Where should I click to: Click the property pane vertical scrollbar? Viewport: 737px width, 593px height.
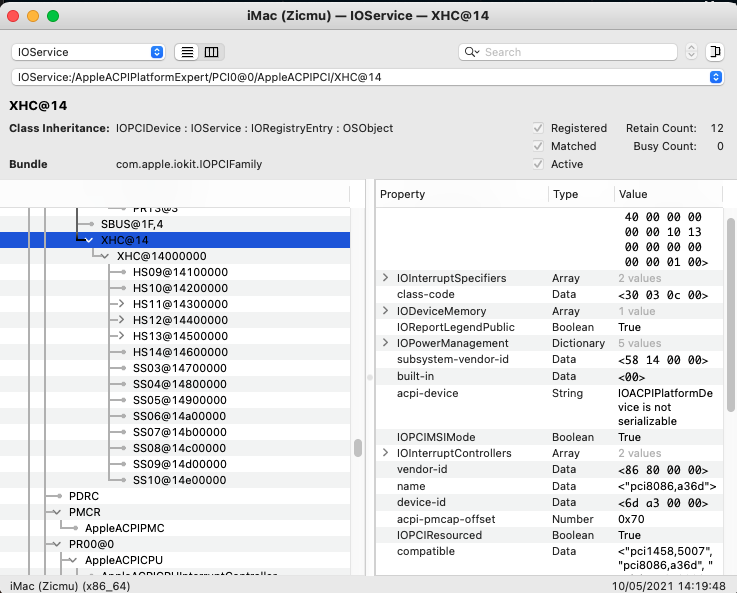click(731, 315)
